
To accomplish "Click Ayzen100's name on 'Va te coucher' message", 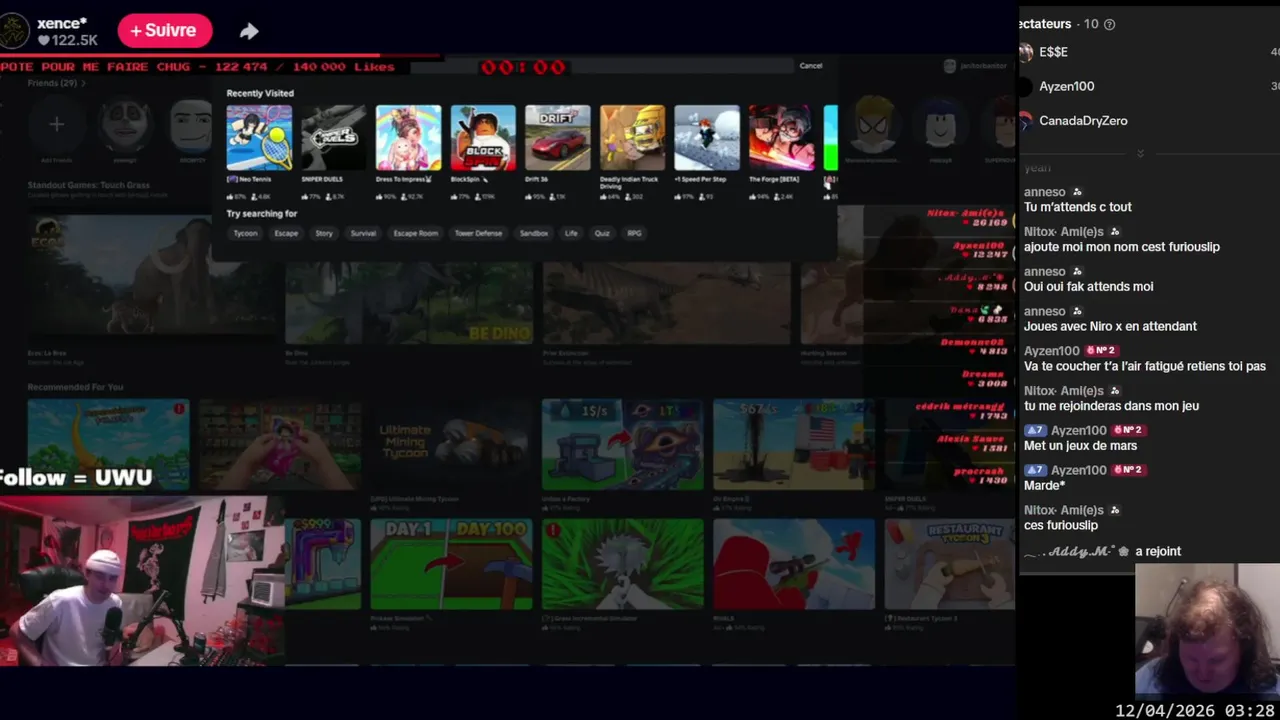I will coord(1051,351).
